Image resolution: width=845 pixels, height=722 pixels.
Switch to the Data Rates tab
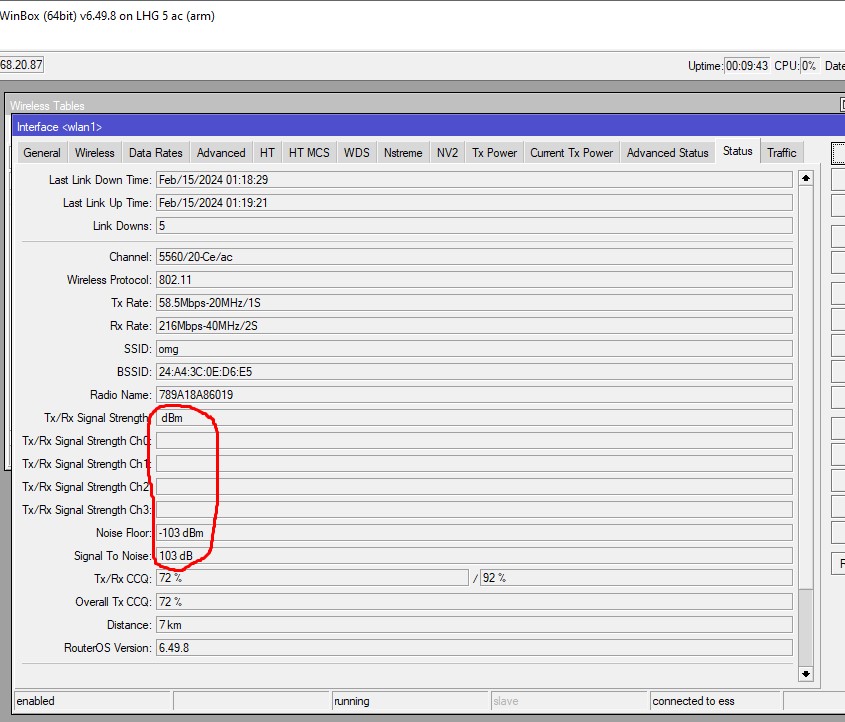click(155, 152)
